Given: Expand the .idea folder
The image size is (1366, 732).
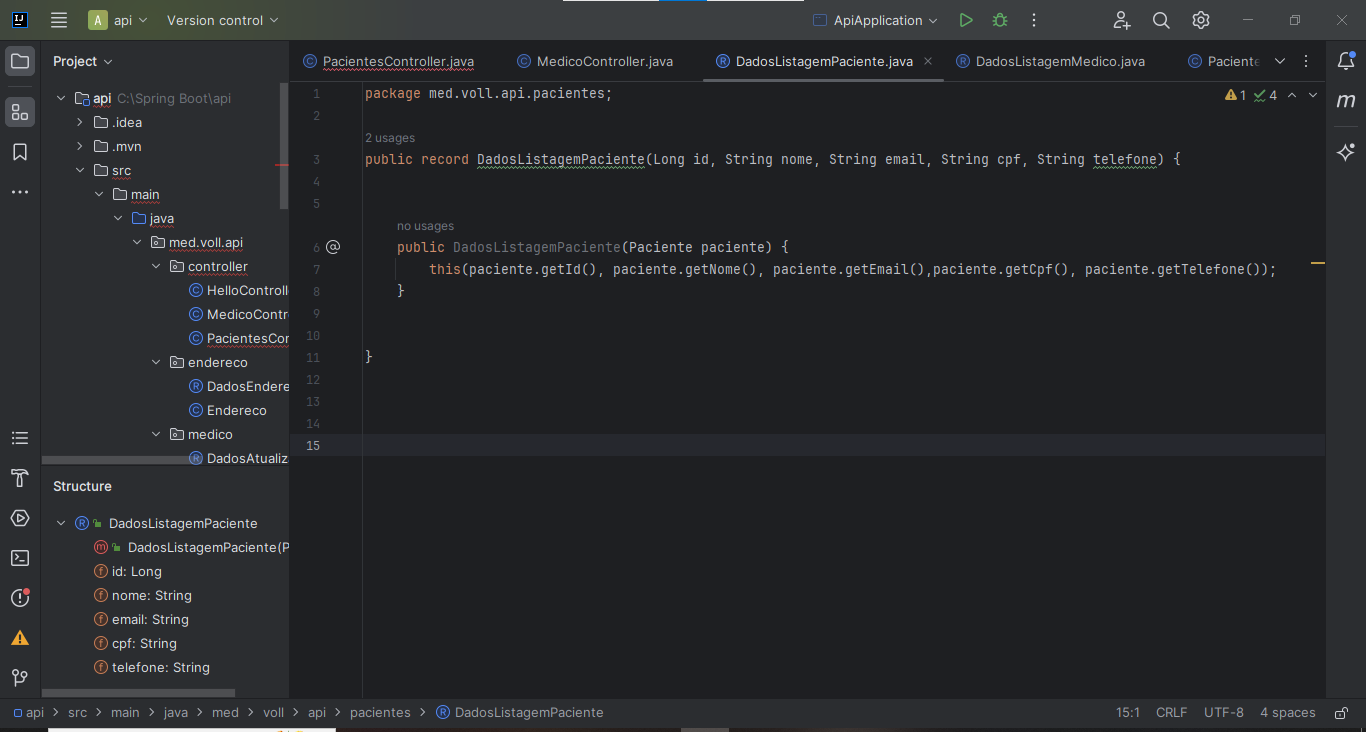Looking at the screenshot, I should click(x=80, y=122).
